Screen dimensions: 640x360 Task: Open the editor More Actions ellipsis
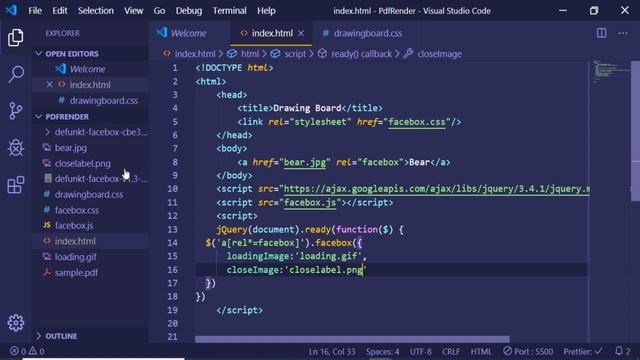(622, 33)
